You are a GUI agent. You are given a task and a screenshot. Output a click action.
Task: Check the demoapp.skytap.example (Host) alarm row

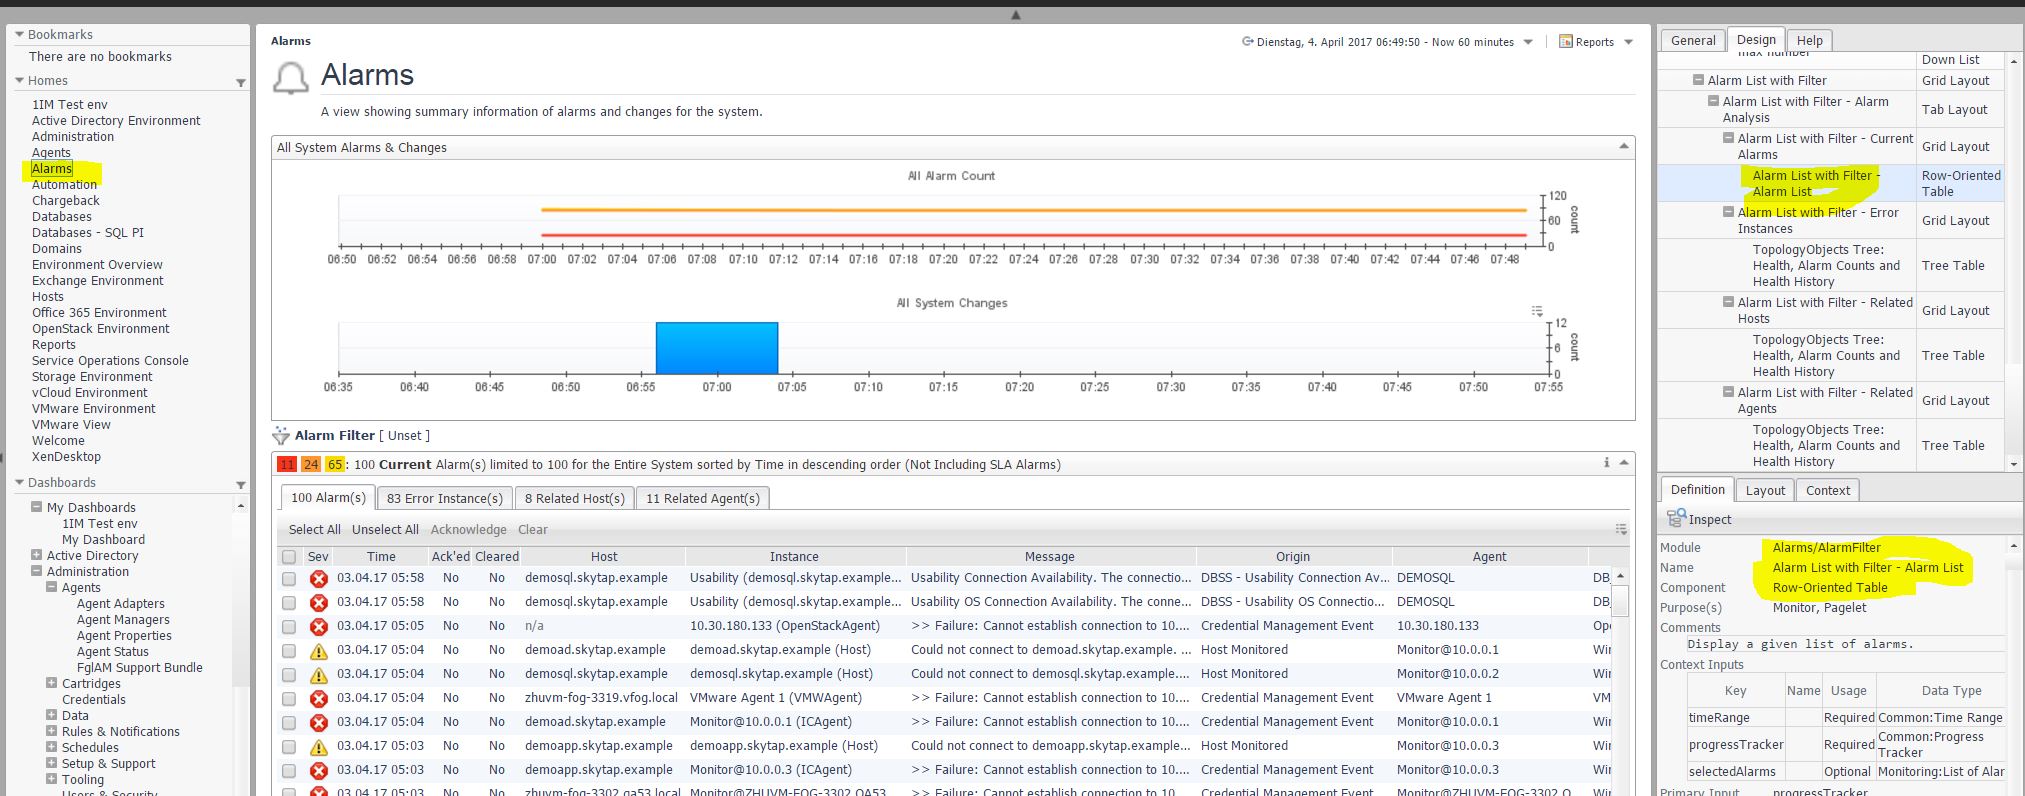289,746
